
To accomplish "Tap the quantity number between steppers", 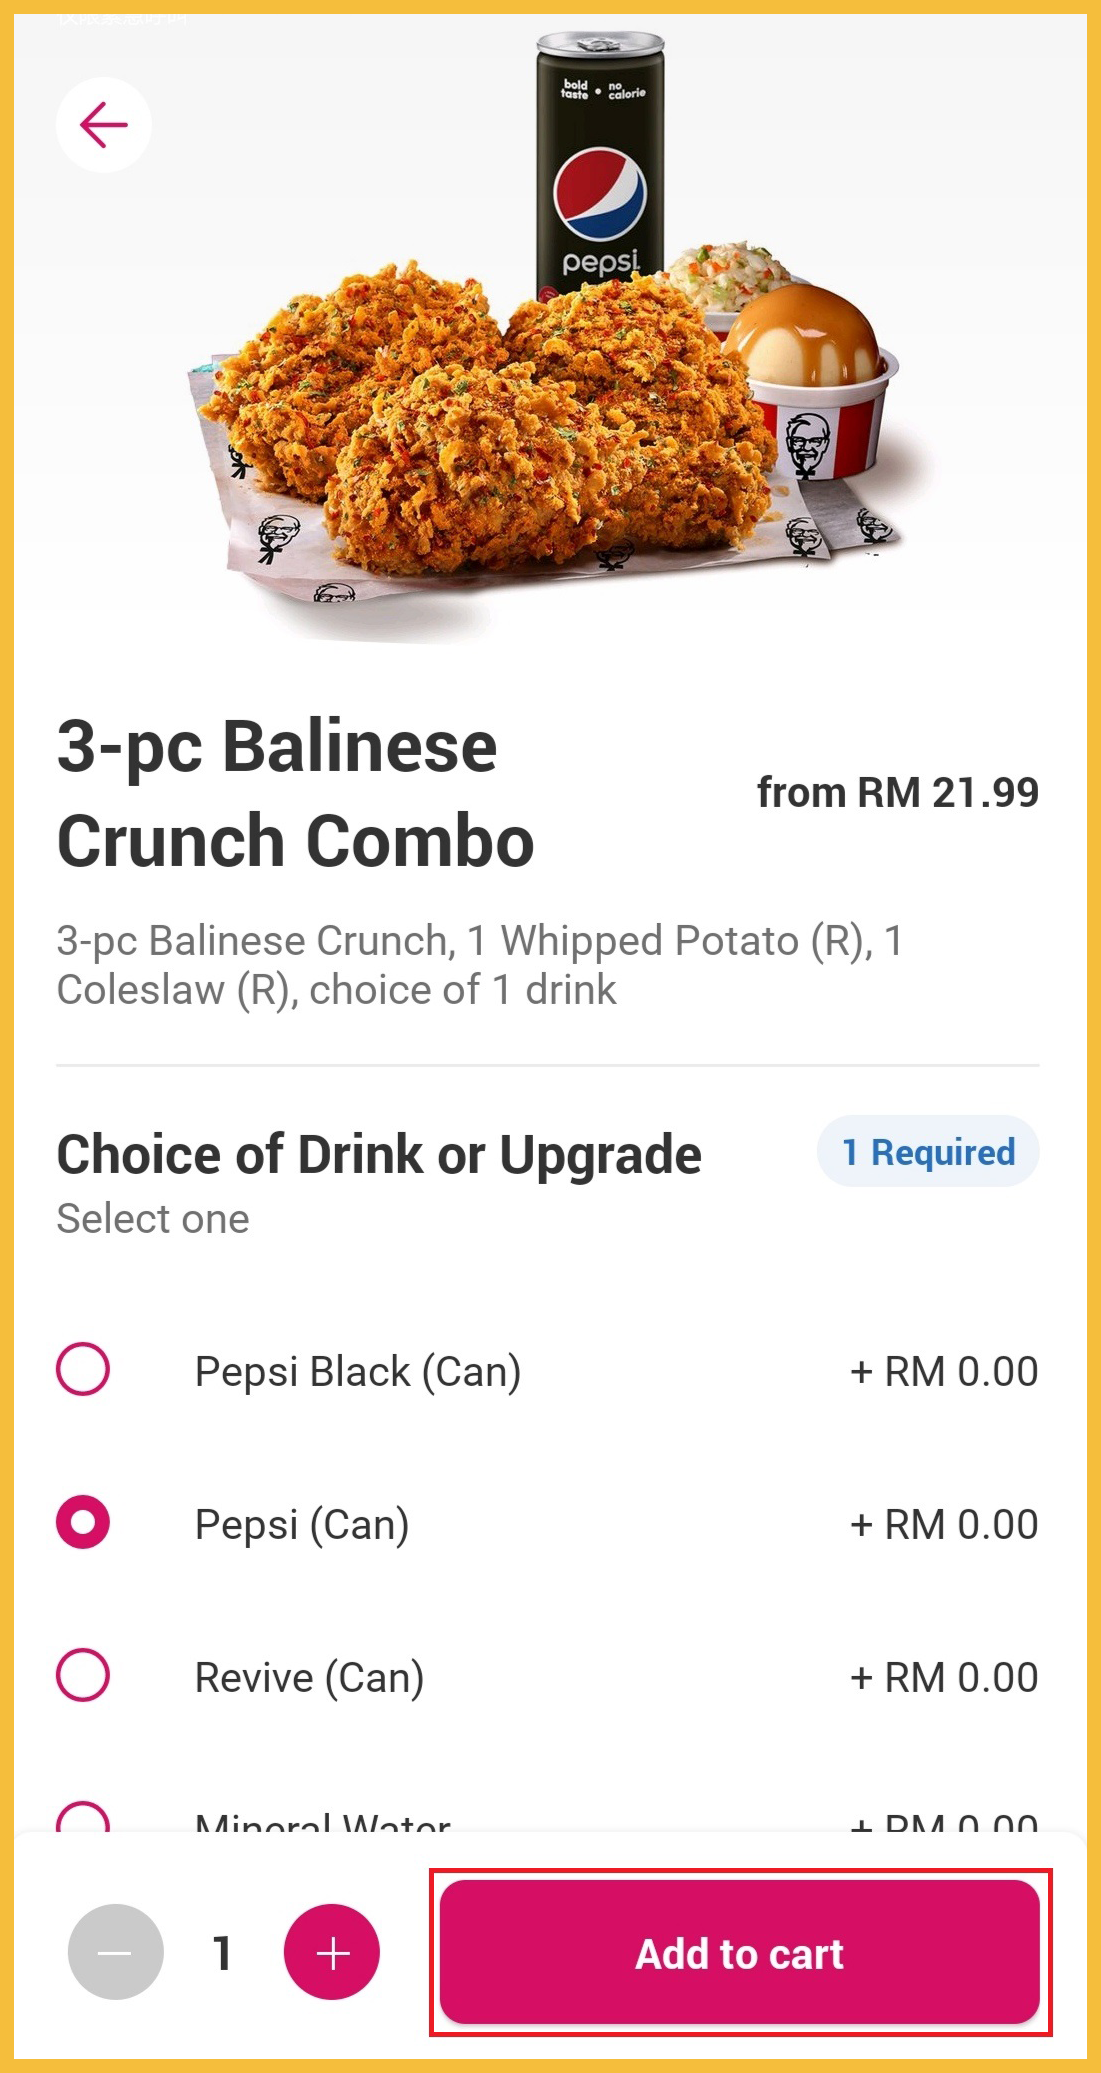I will point(223,1951).
